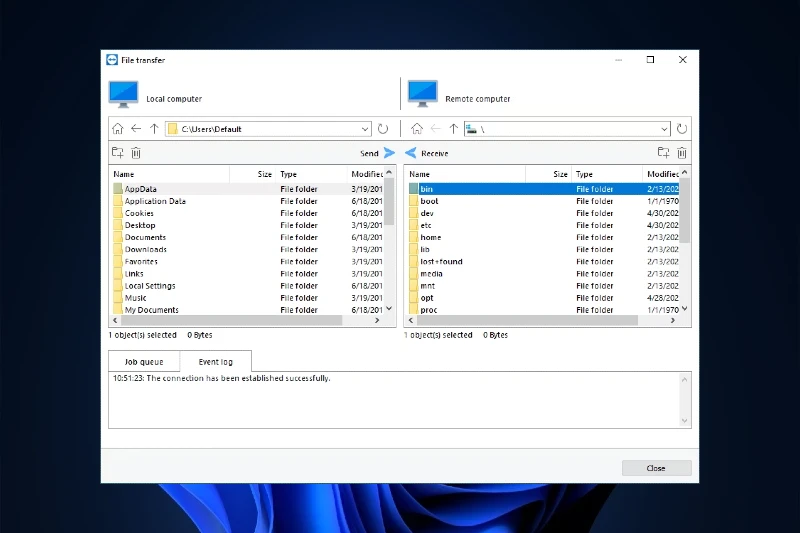Click the Close button
This screenshot has height=533, width=800.
657,468
